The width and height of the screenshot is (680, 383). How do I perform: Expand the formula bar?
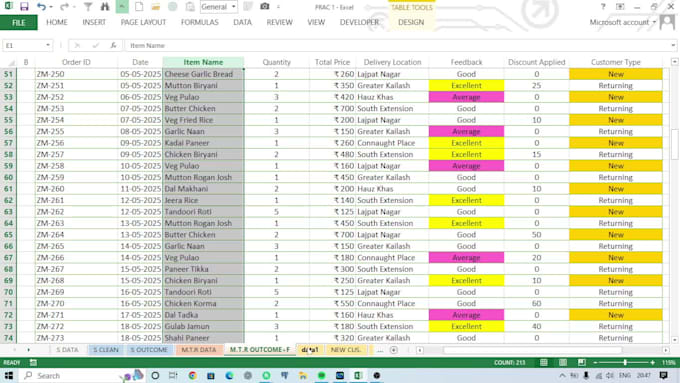pos(673,45)
